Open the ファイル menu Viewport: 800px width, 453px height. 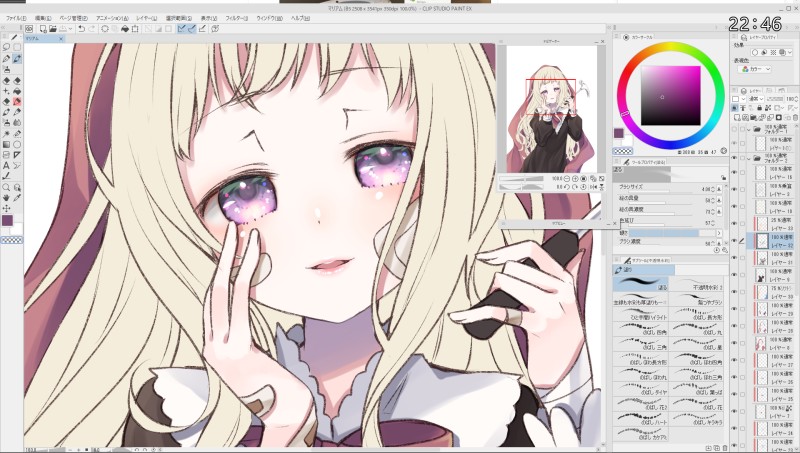16,18
